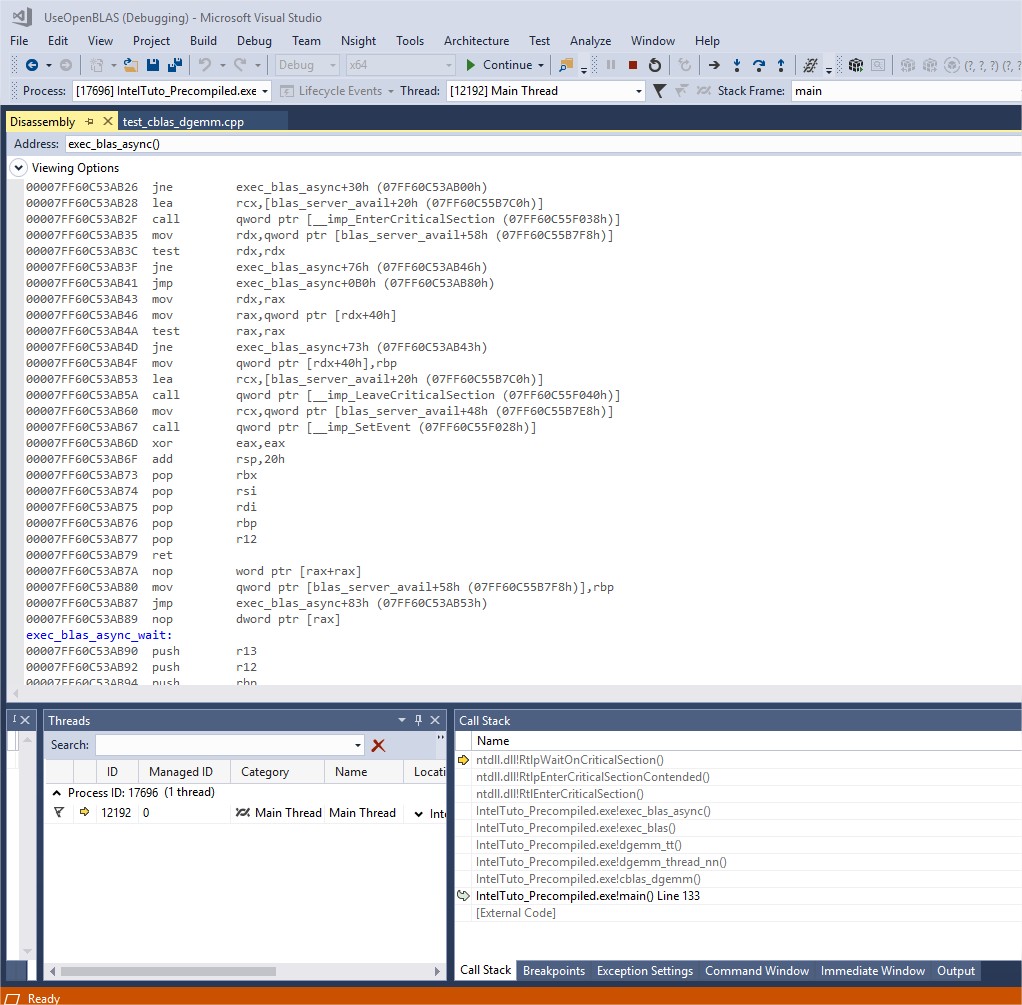Flag thread 12192 in Threads list
Viewport: 1022px width, 1005px height.
59,812
